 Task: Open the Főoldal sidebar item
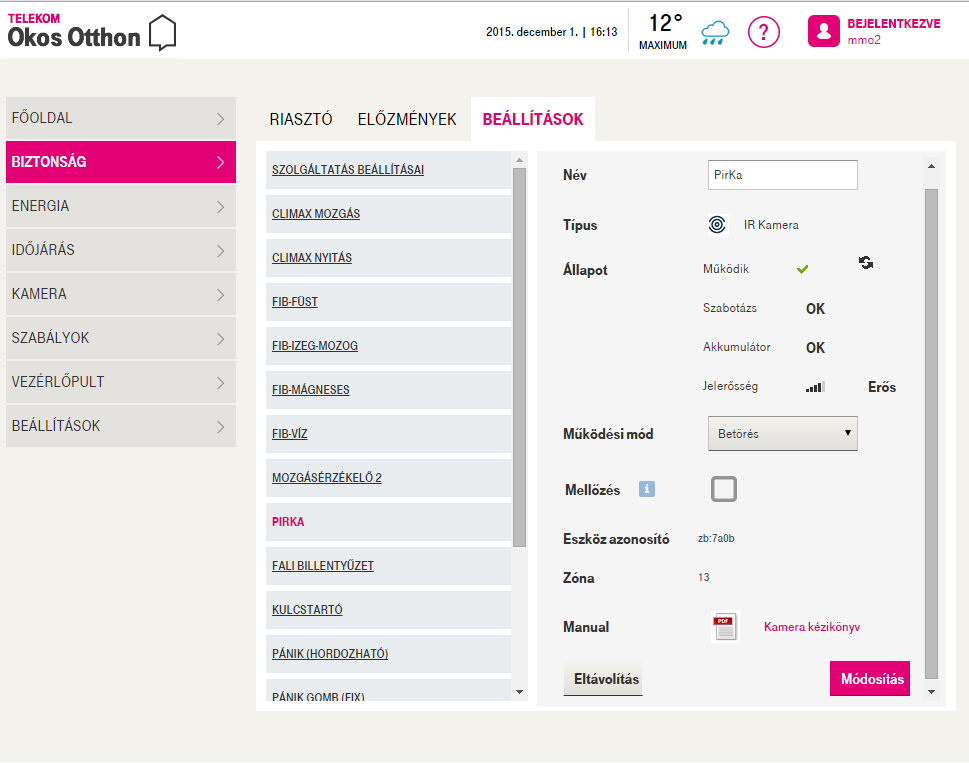click(x=121, y=118)
